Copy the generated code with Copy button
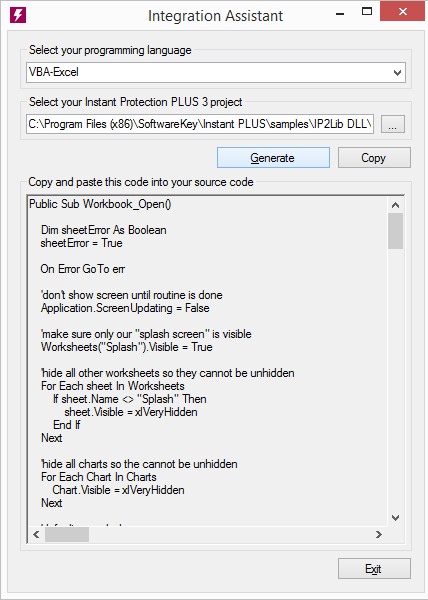Image resolution: width=428 pixels, height=600 pixels. pyautogui.click(x=374, y=158)
